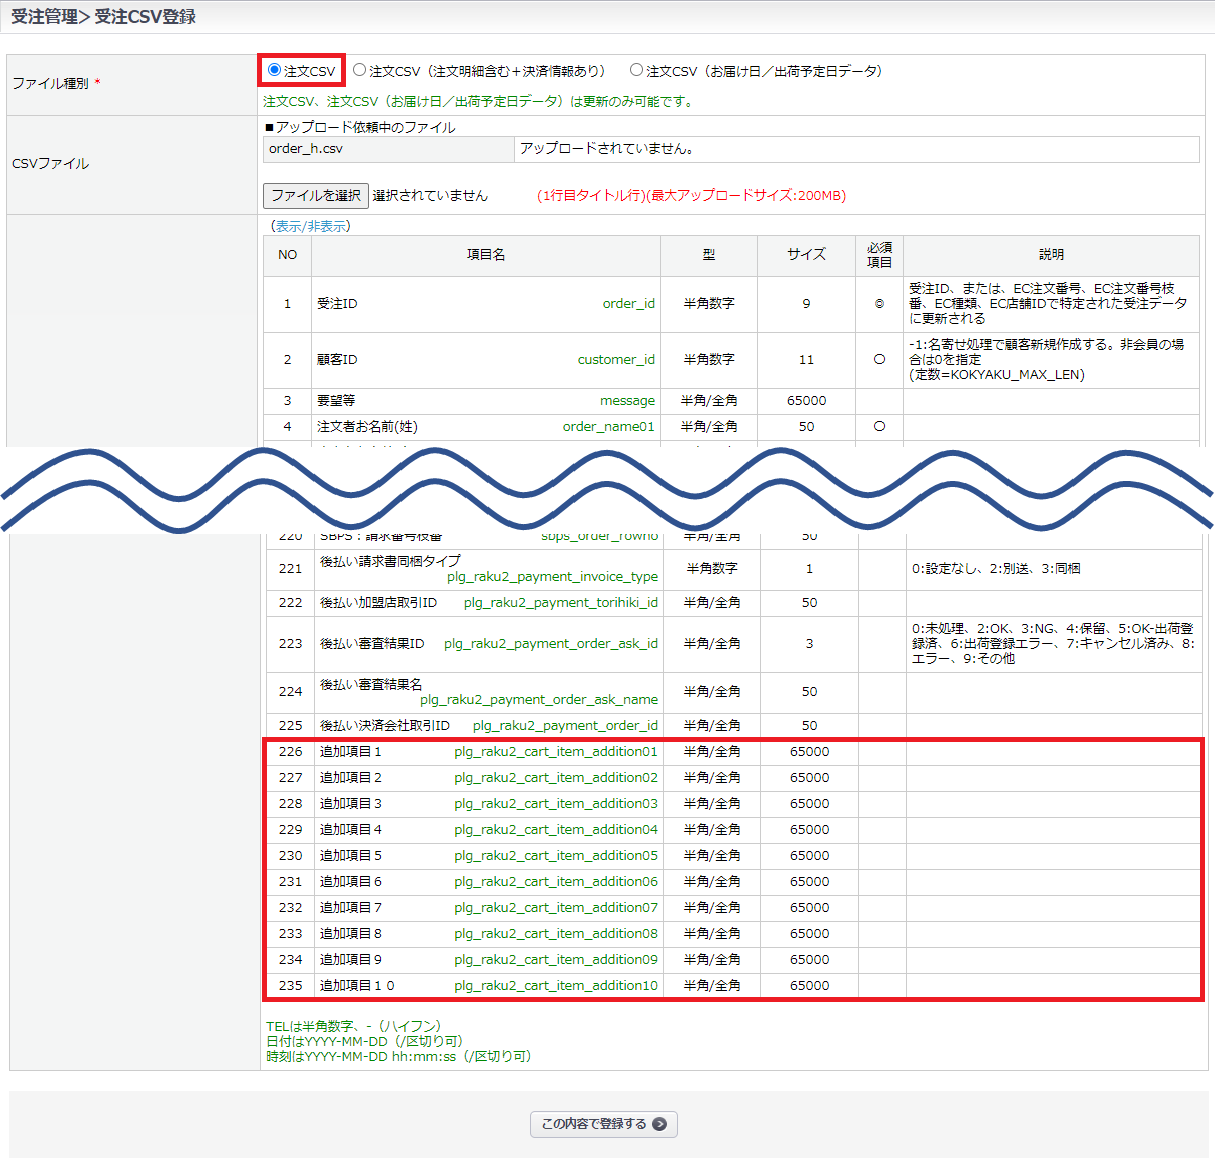The image size is (1215, 1164).
Task: Click plg_raku2_cart_item_addition01 field name
Action: (x=556, y=752)
